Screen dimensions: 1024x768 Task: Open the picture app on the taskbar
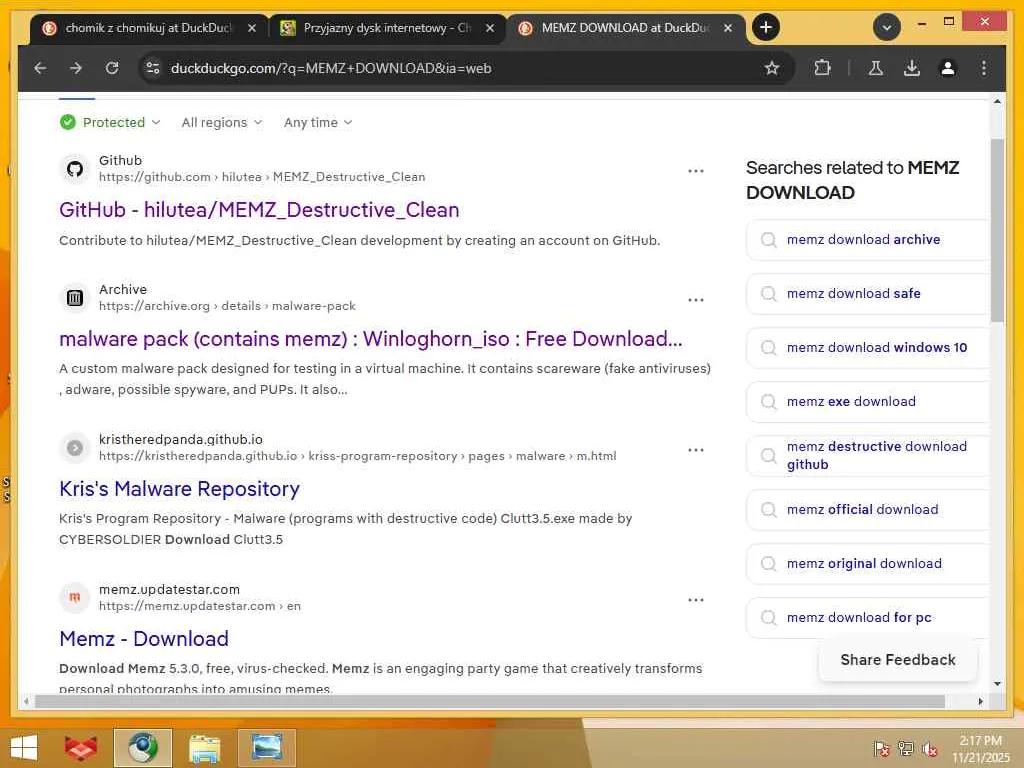click(266, 748)
